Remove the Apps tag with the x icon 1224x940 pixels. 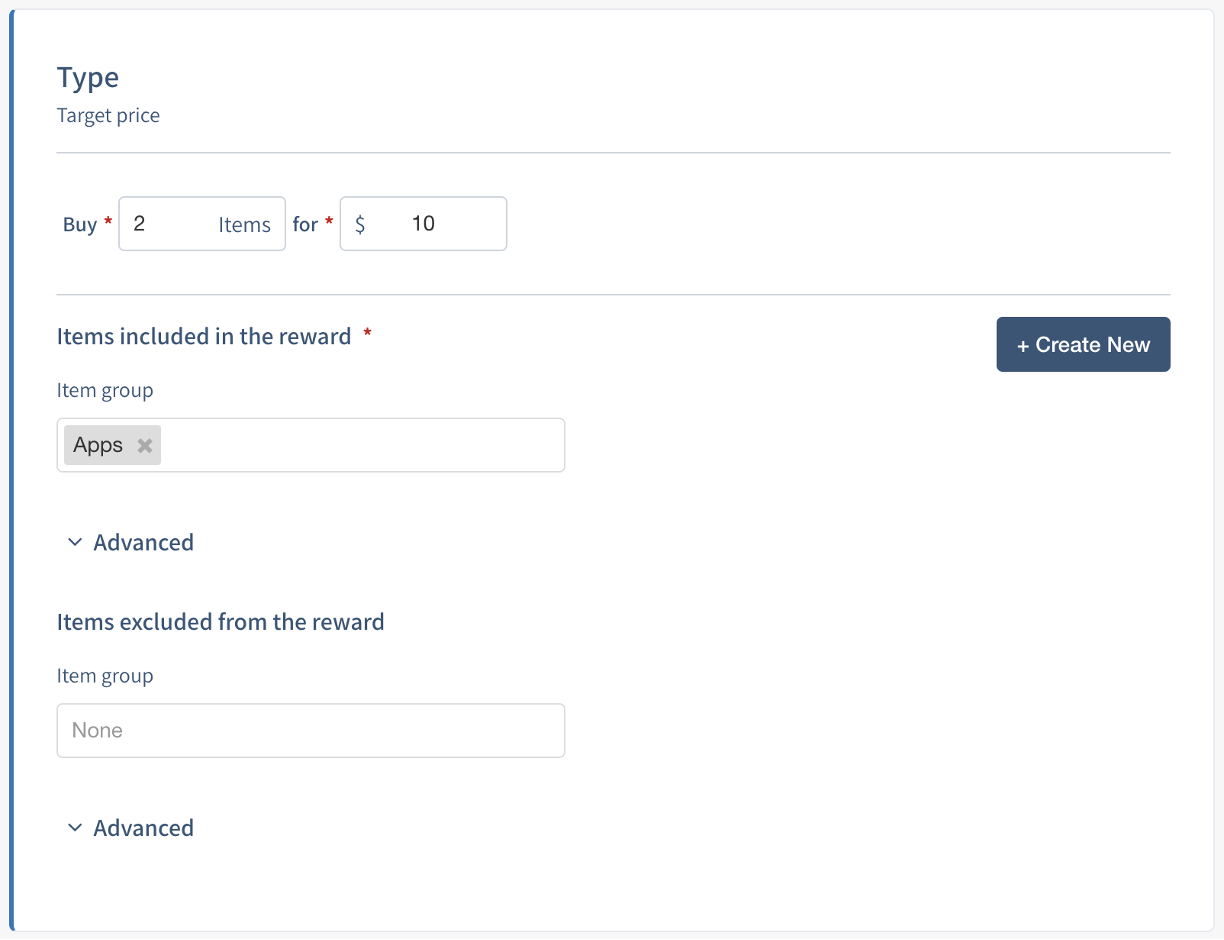coord(145,446)
